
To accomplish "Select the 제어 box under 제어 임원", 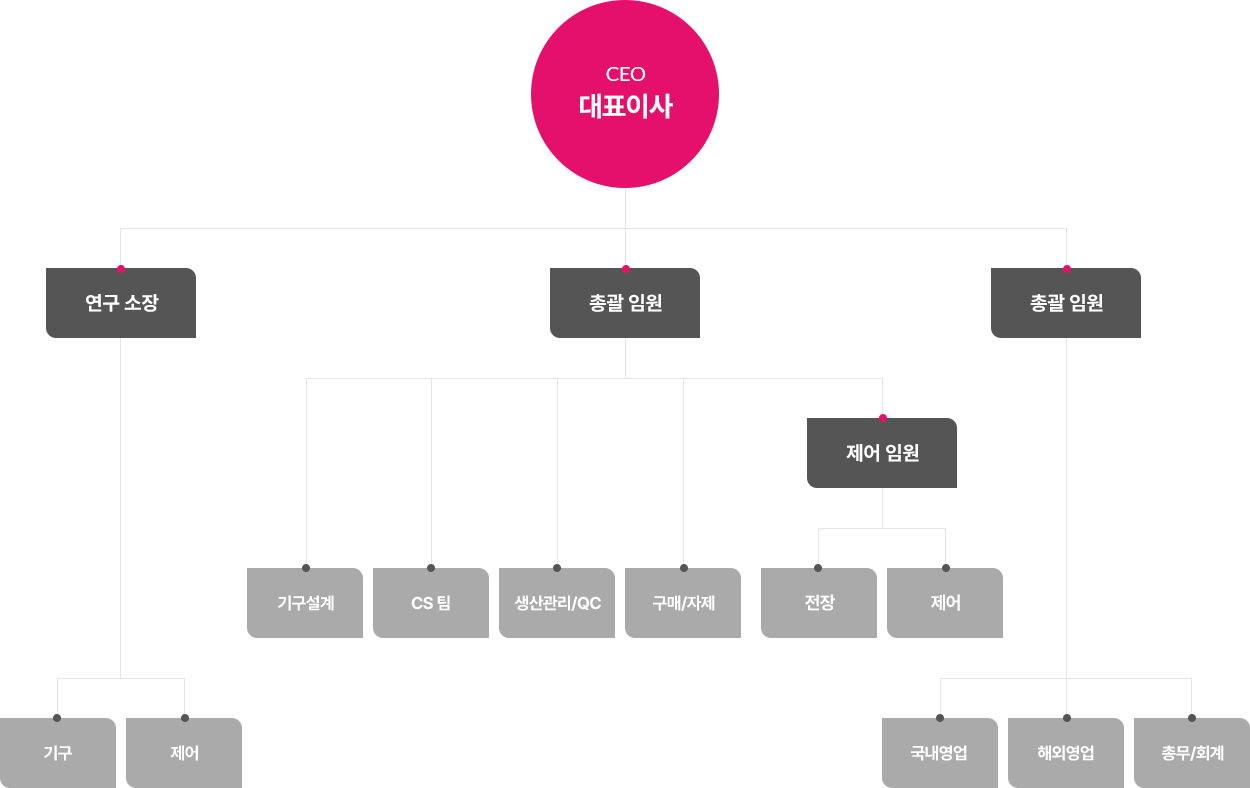I will 945,603.
